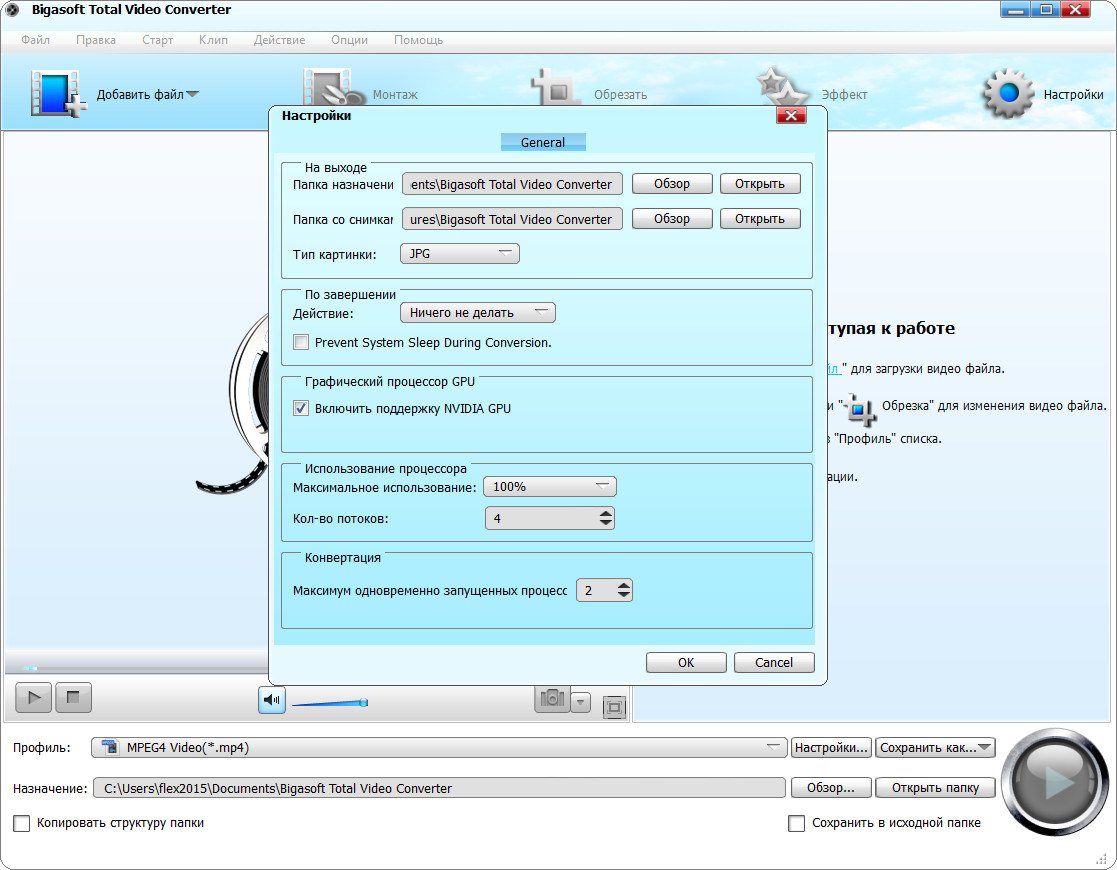
Task: Take a snapshot with the camera icon
Action: (552, 700)
